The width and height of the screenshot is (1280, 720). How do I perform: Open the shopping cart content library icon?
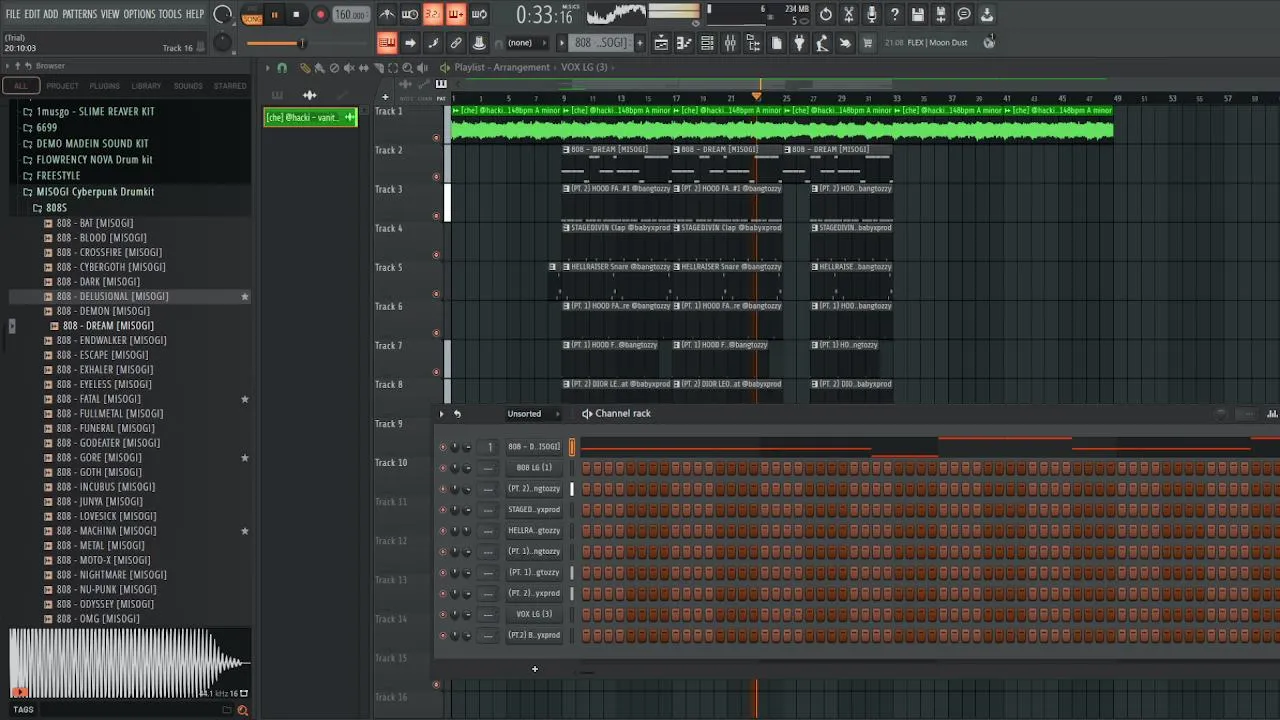tap(867, 43)
